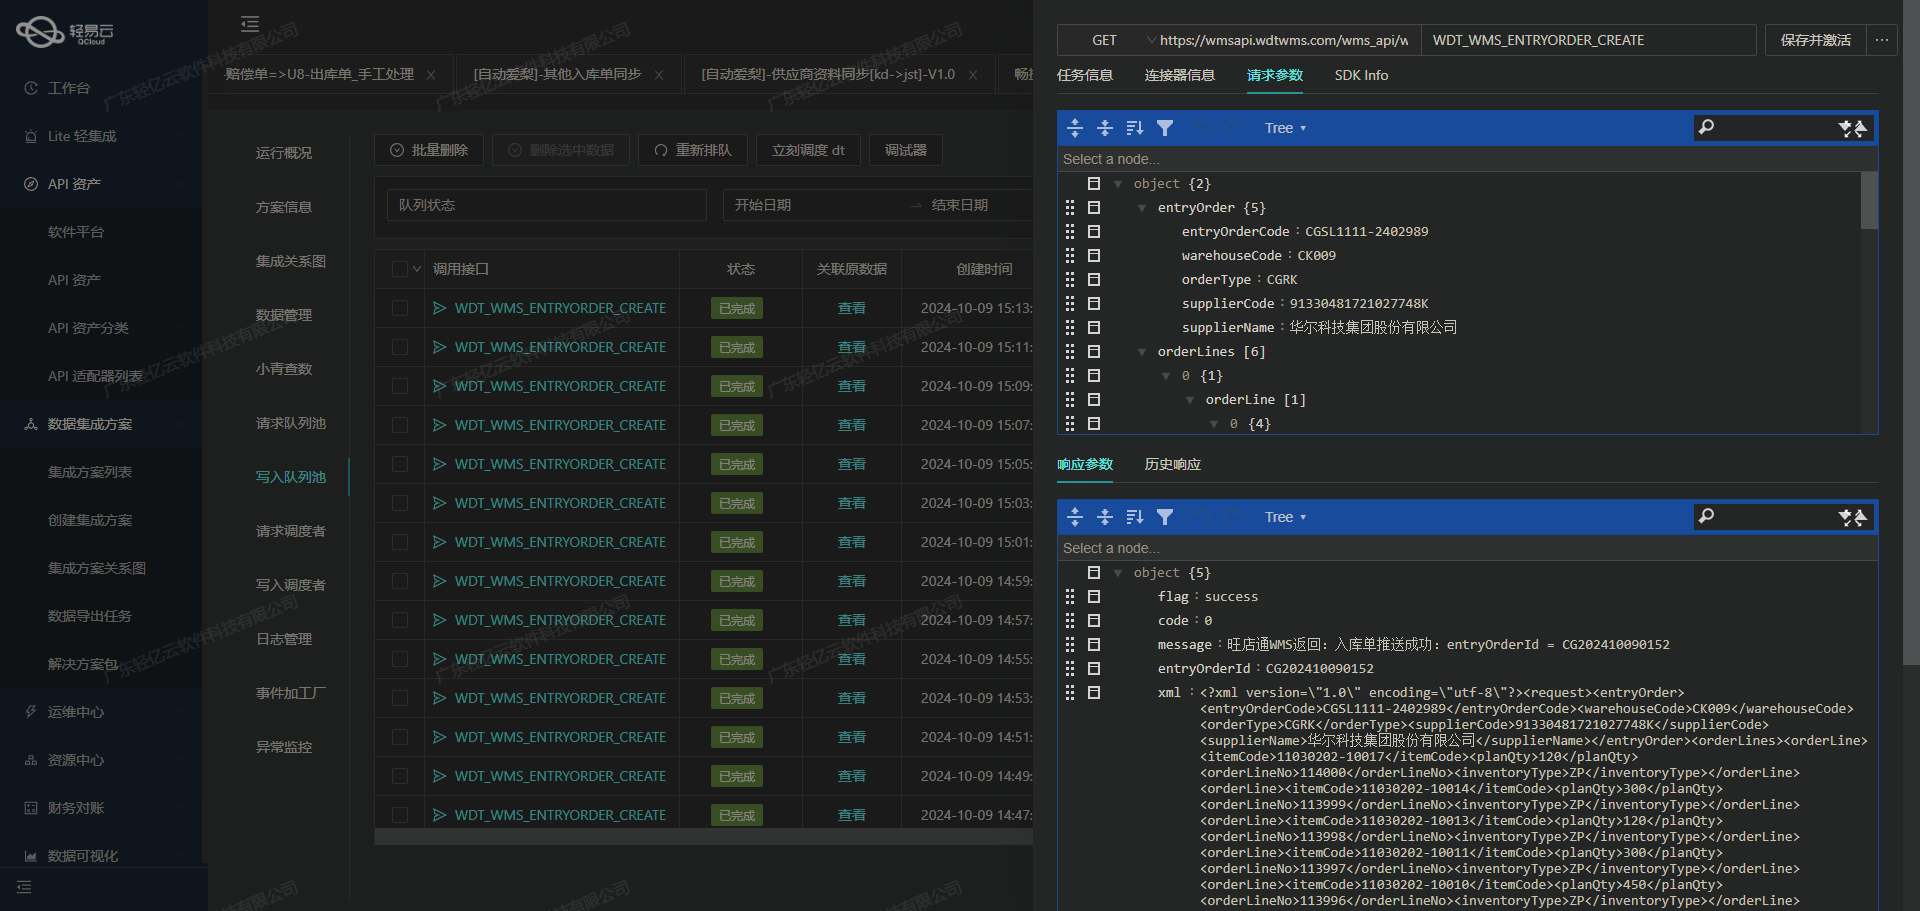
Task: Collapse the orderLine [1] node
Action: 1190,400
